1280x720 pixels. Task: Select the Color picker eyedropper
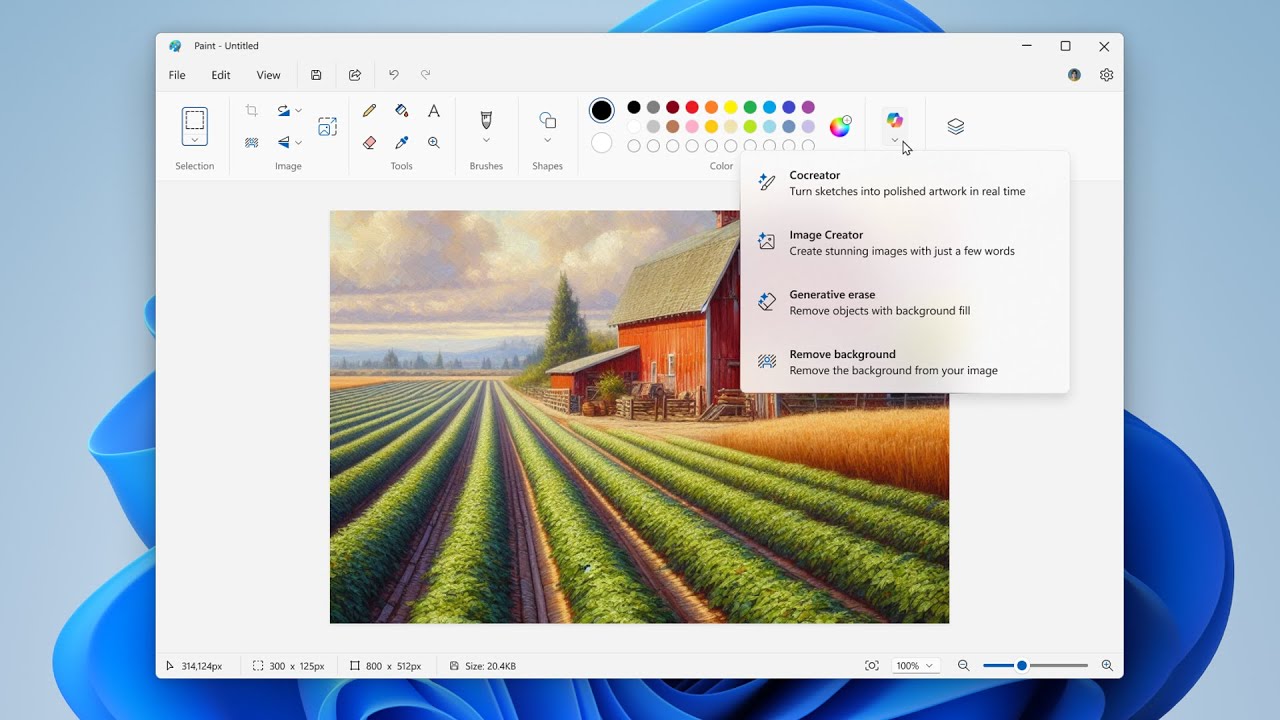(x=401, y=142)
